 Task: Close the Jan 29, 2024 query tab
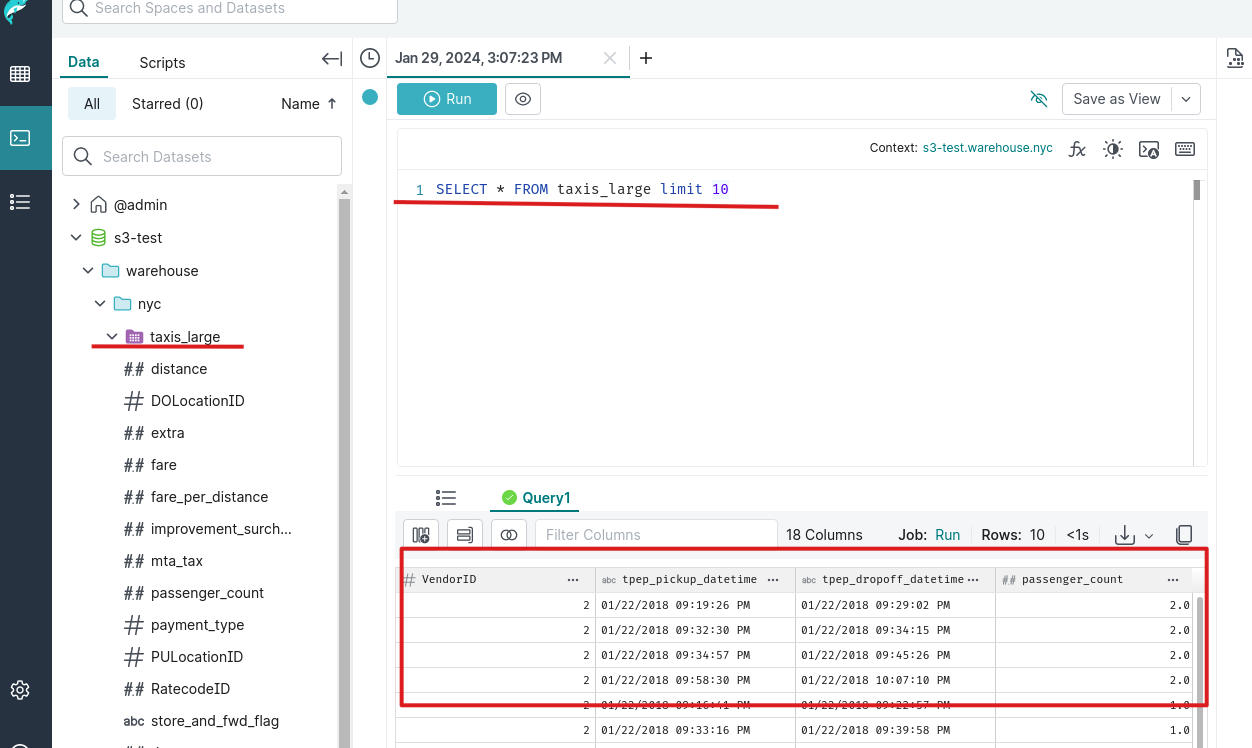point(610,58)
